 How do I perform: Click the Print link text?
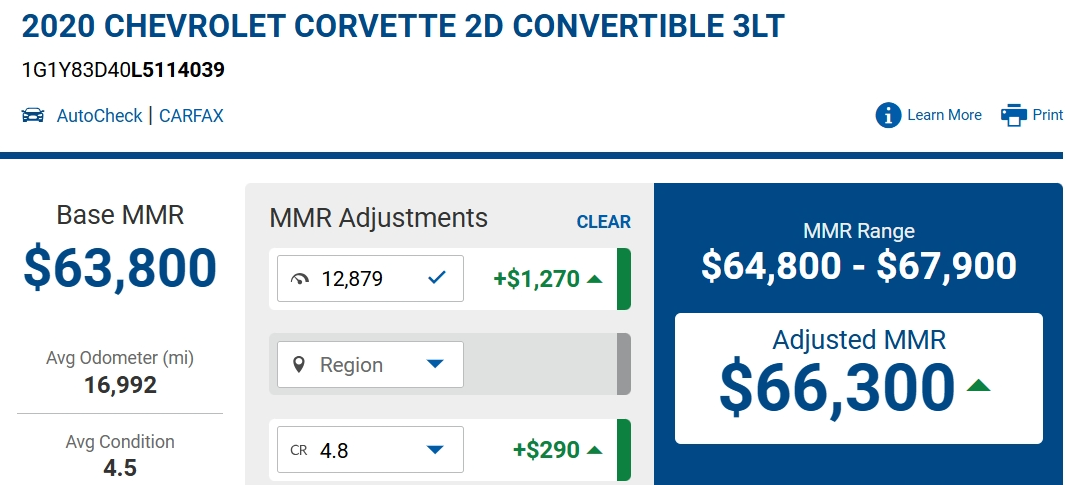tap(1047, 115)
